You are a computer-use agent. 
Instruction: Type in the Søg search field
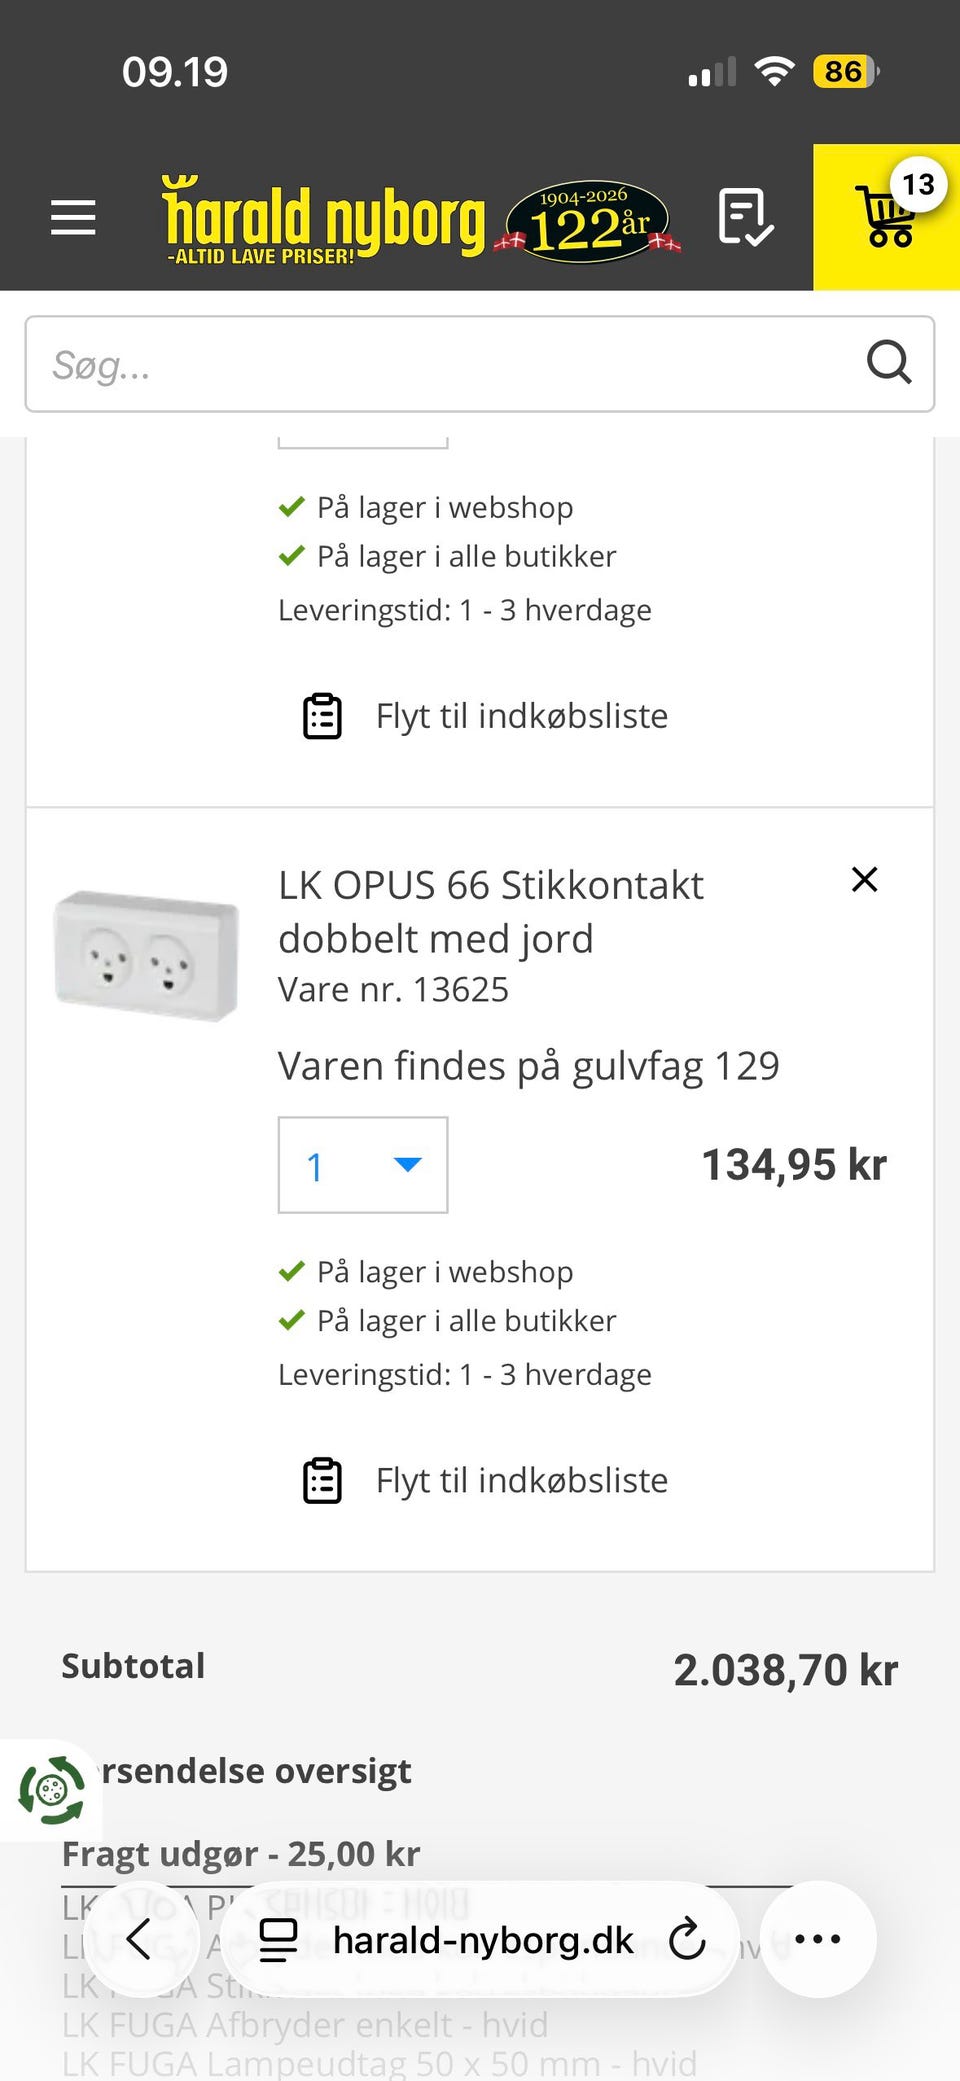point(440,365)
